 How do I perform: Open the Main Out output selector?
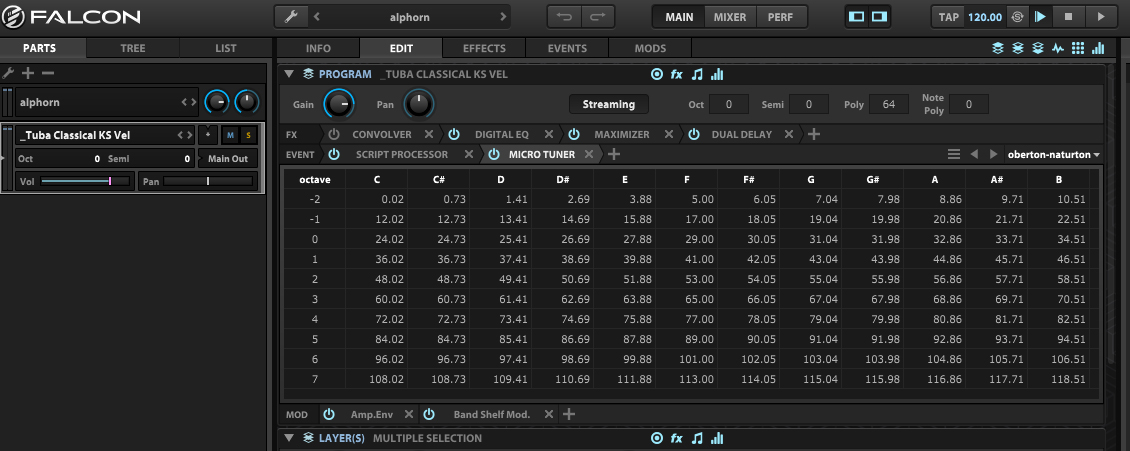(228, 158)
